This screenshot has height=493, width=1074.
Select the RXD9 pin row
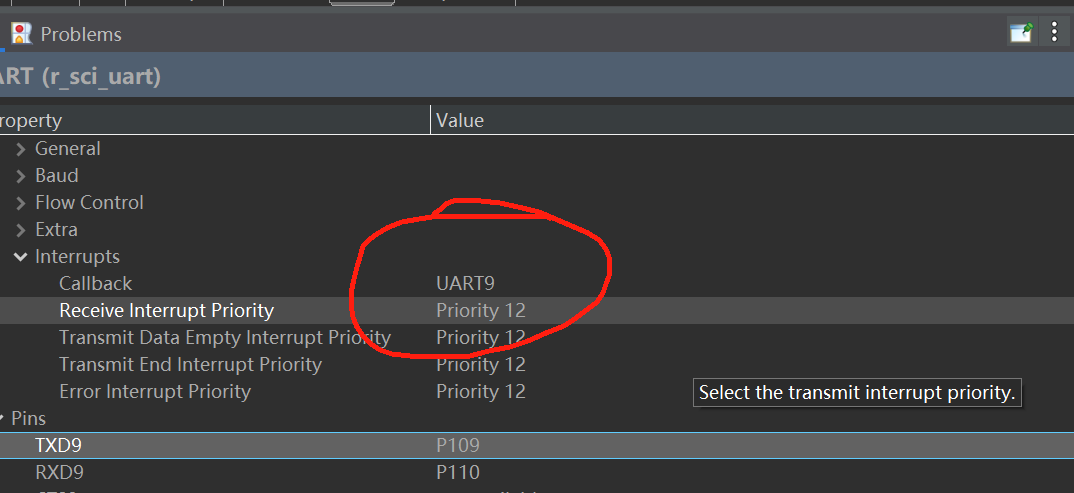coord(537,472)
